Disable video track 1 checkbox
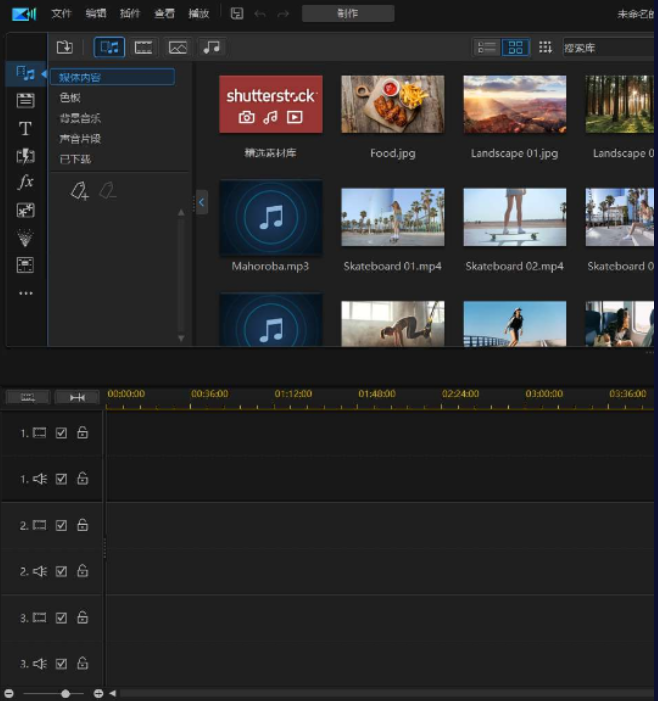The width and height of the screenshot is (658, 701). [x=61, y=433]
